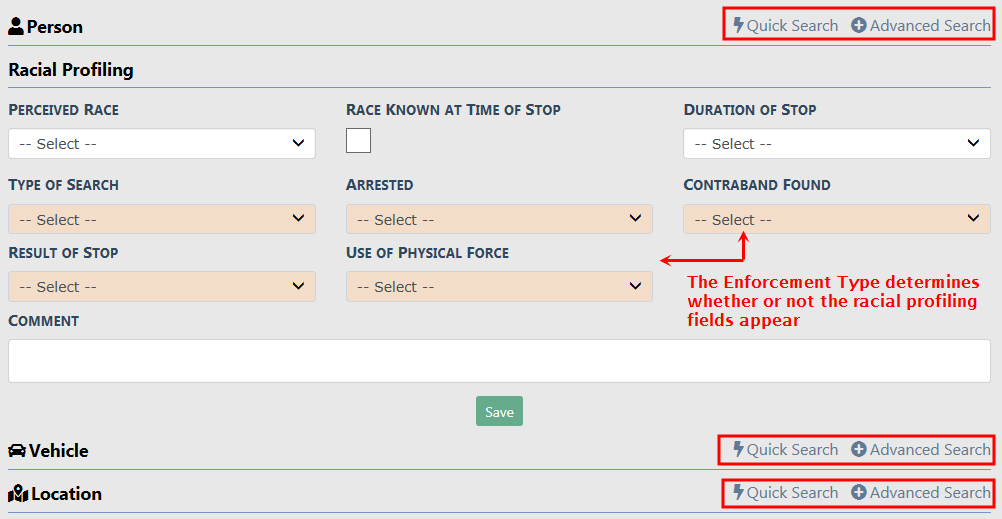Expand the Duration of Stop dropdown
This screenshot has height=519, width=1002.
click(837, 144)
